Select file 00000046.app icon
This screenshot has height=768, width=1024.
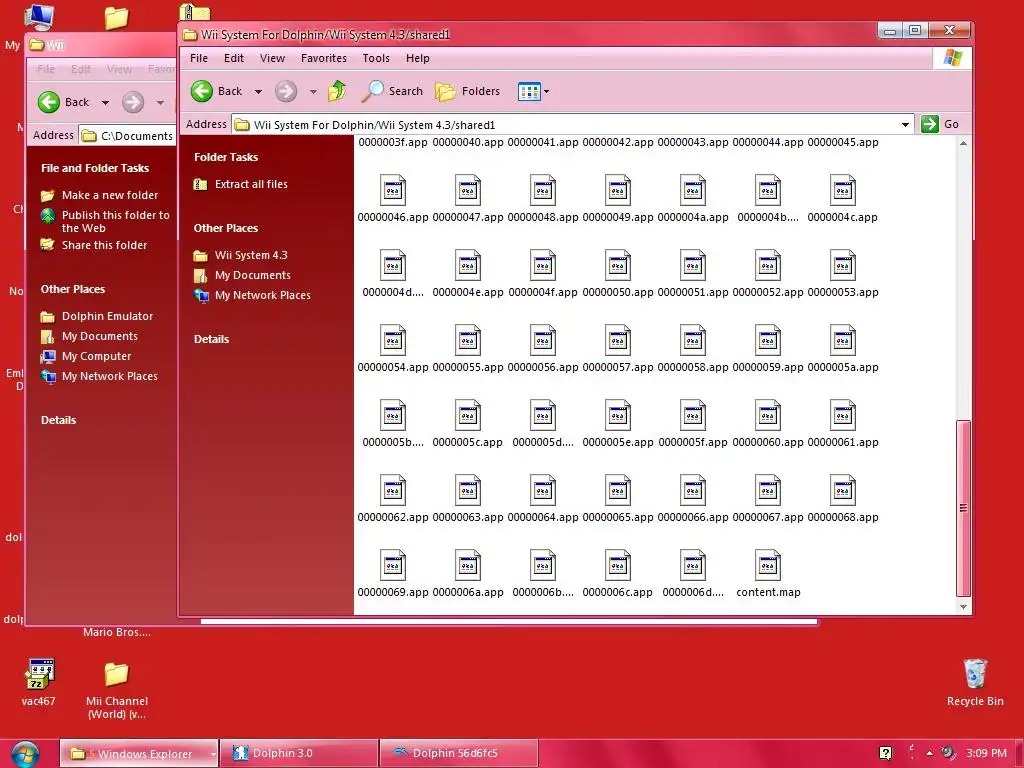(x=393, y=191)
